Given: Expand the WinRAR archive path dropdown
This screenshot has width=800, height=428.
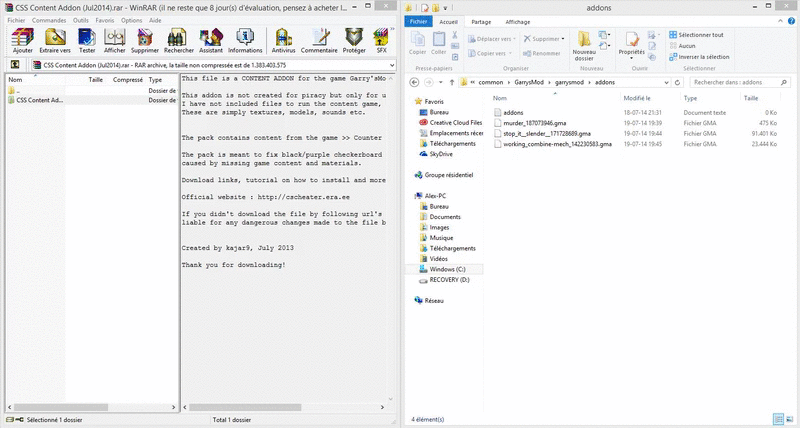Looking at the screenshot, I should (392, 65).
